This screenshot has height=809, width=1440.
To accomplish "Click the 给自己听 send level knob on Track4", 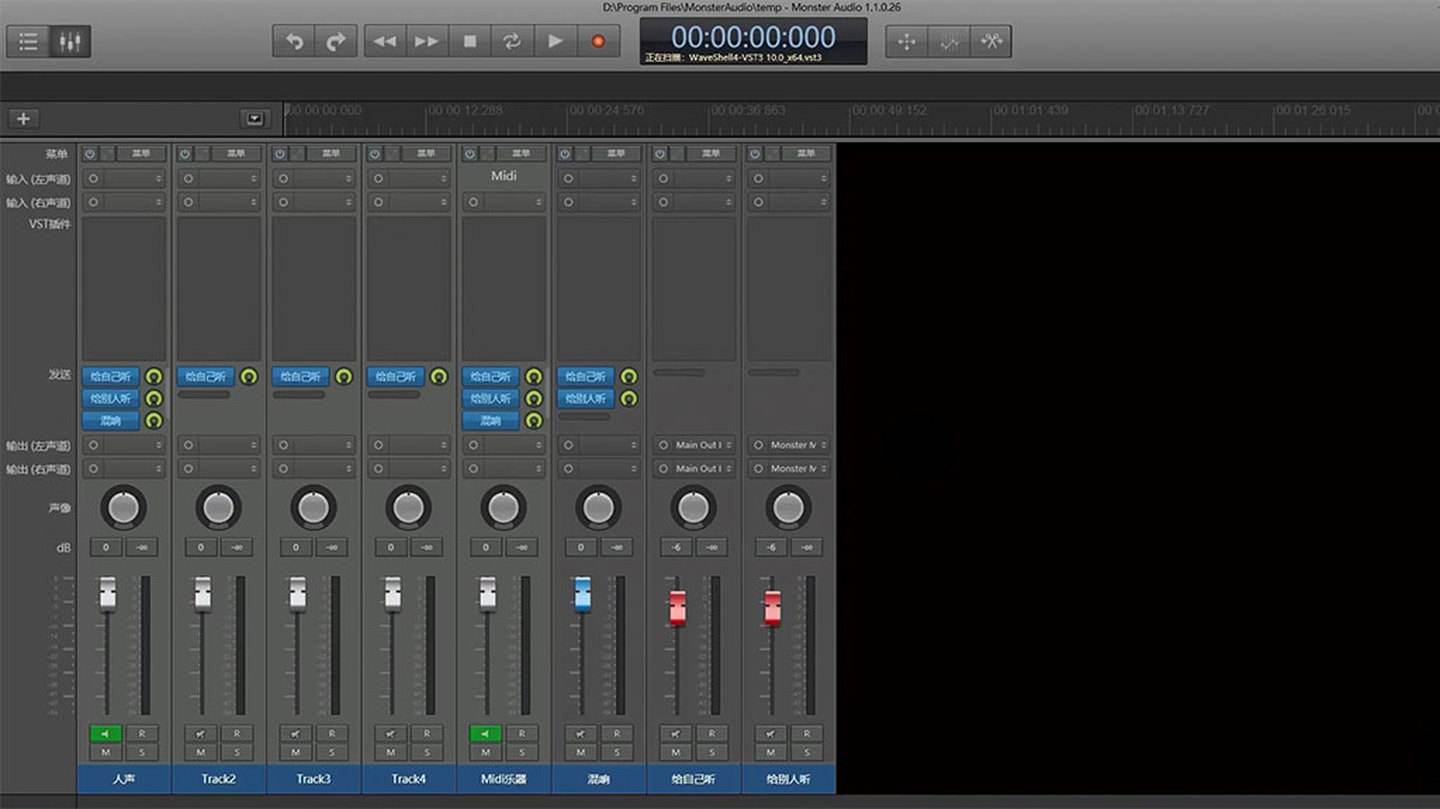I will point(438,377).
